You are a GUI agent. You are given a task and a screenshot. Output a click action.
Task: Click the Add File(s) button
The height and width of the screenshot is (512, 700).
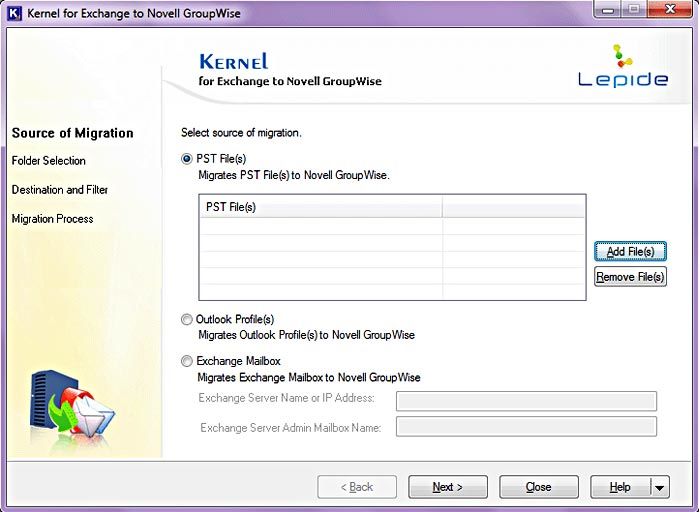[630, 251]
